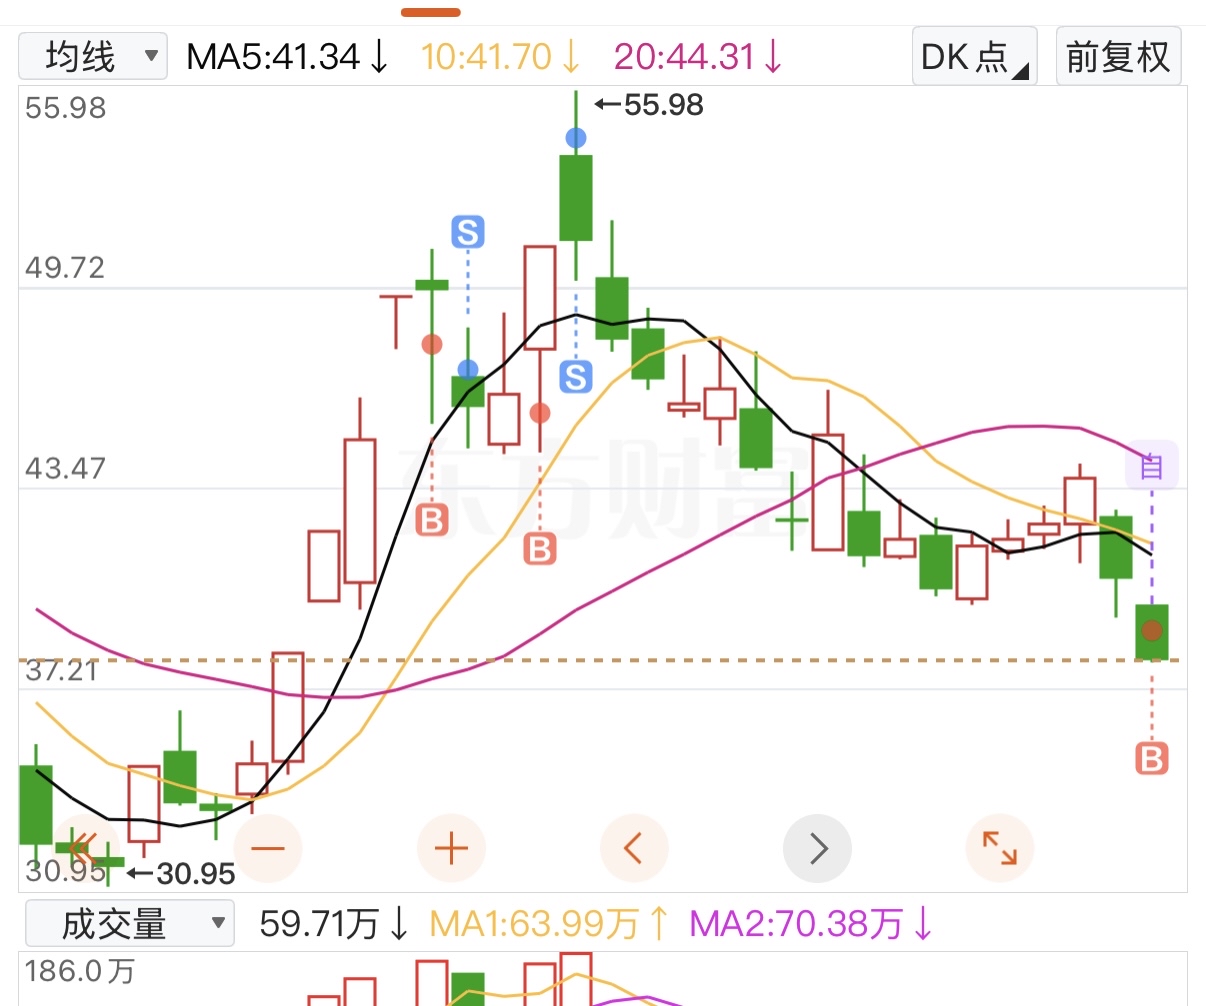Open the 均线 indicator dropdown
The image size is (1206, 1006).
(x=93, y=56)
